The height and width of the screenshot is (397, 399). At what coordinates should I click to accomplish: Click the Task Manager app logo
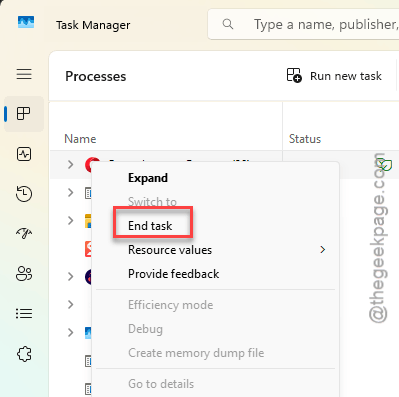(26, 22)
